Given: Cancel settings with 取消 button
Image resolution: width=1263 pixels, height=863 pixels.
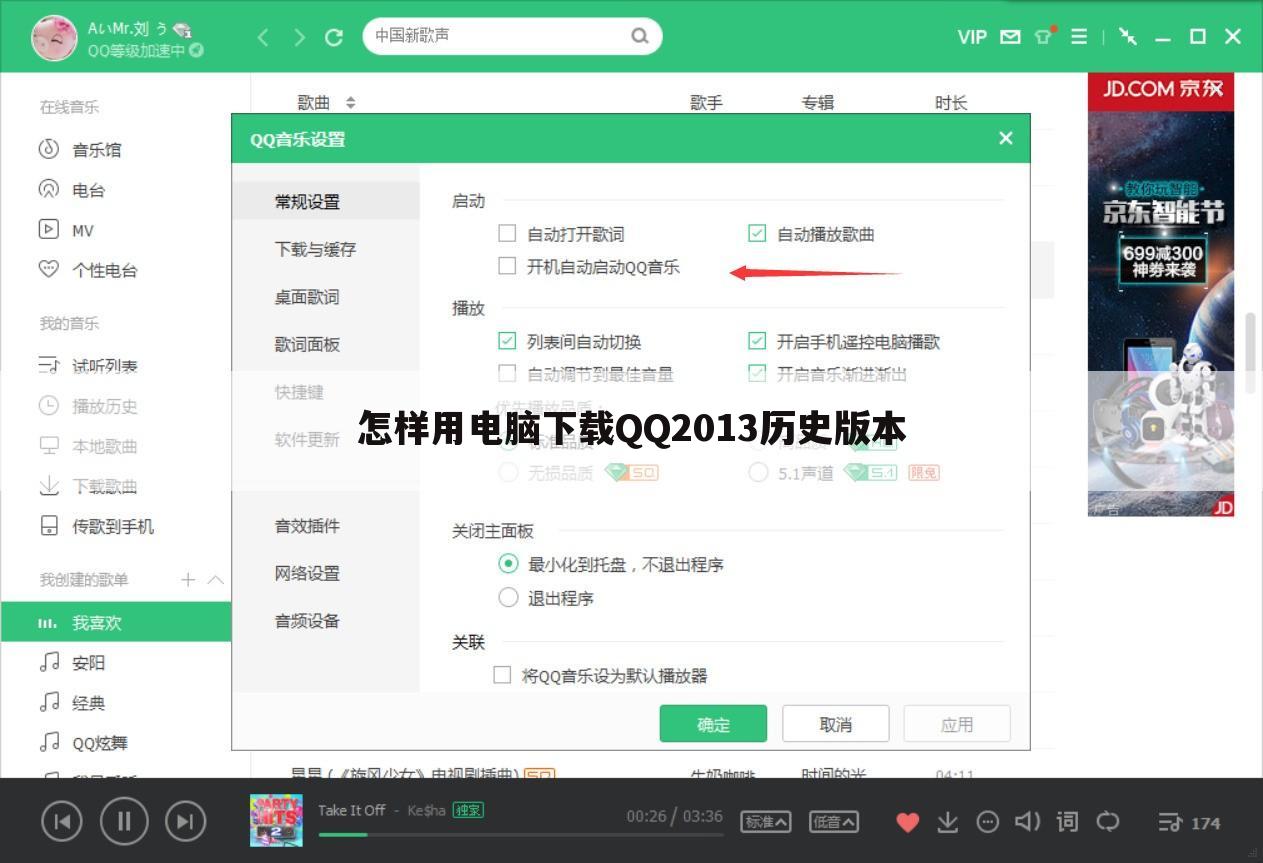Looking at the screenshot, I should pos(835,724).
